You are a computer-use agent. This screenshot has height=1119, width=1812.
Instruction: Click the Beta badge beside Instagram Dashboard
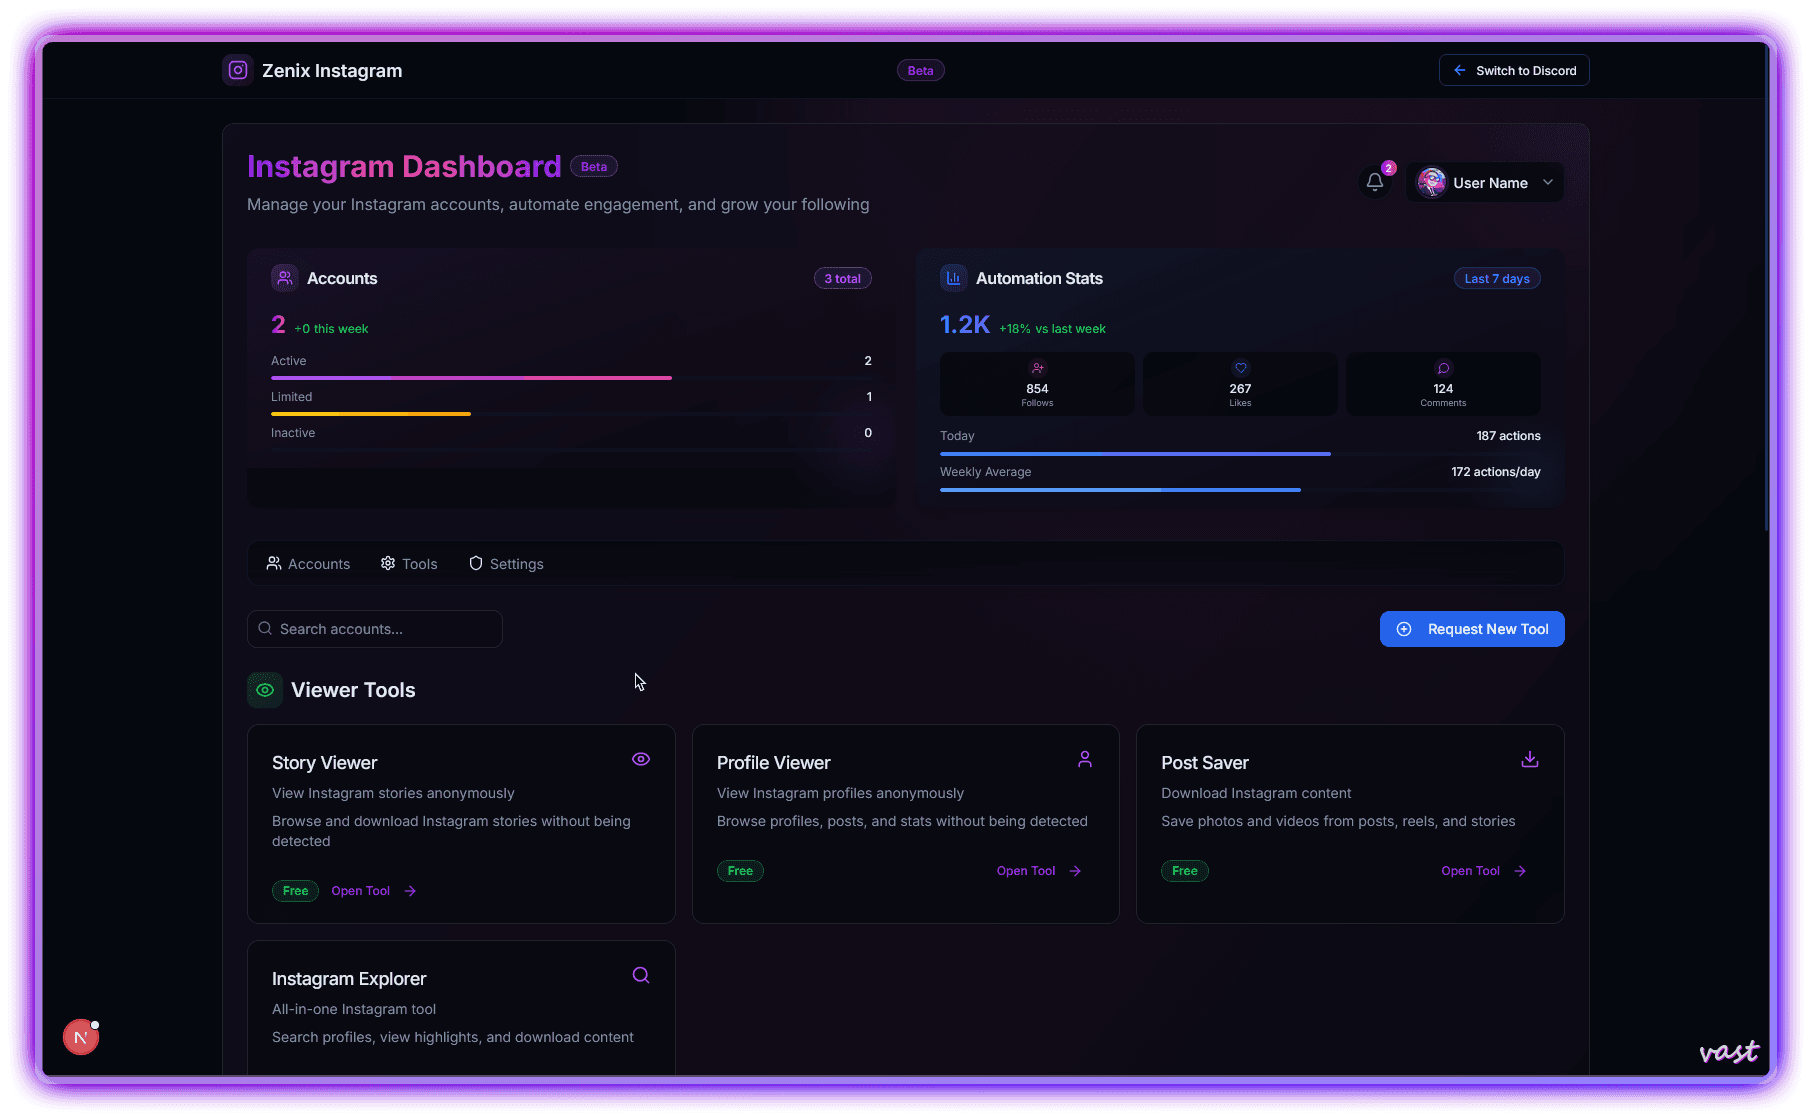594,166
